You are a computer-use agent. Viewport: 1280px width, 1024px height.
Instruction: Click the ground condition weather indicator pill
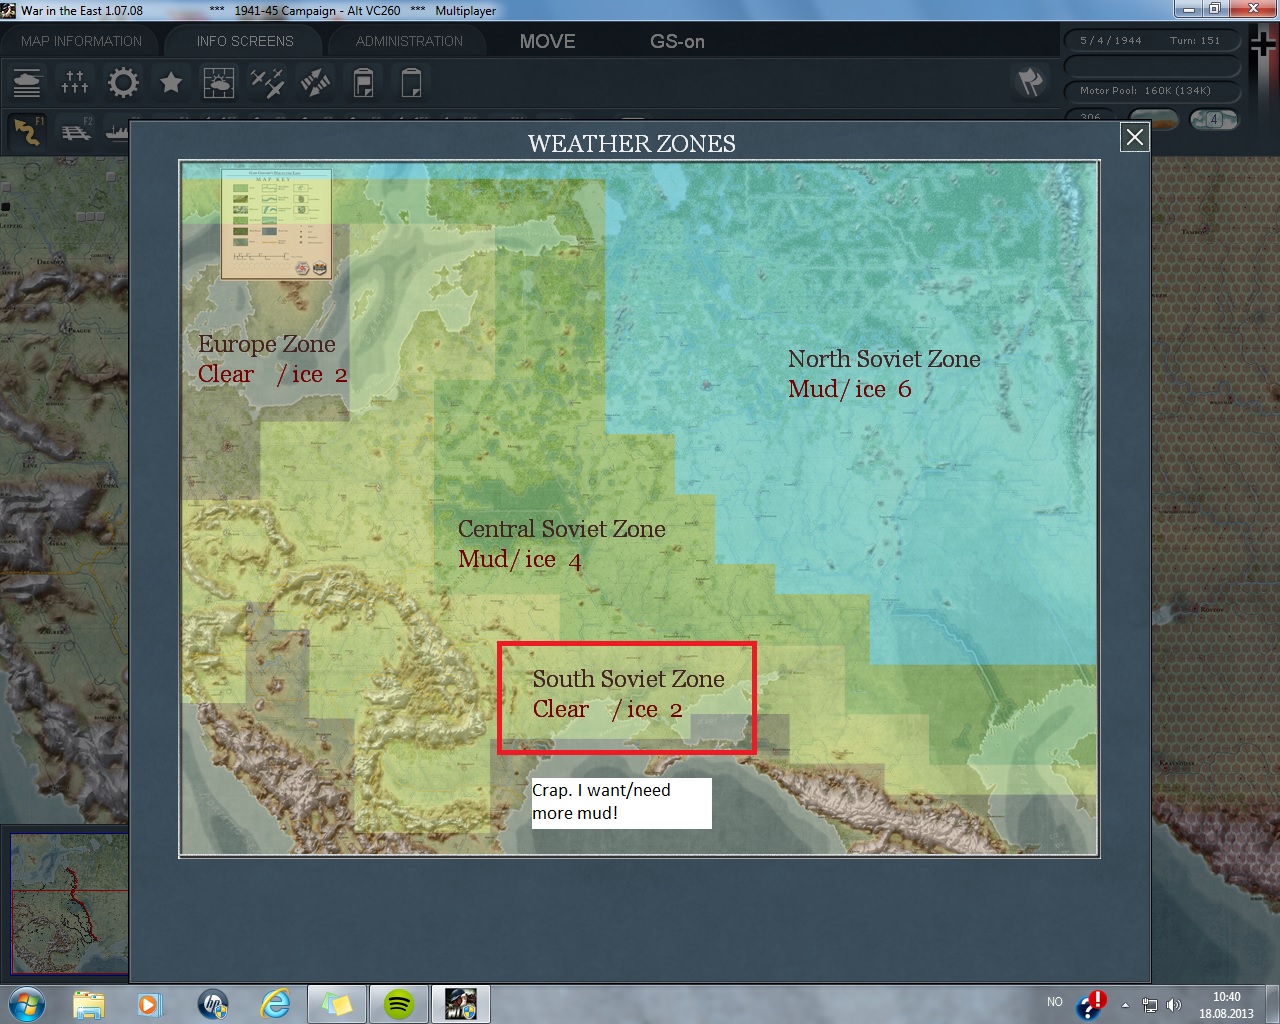tap(1153, 119)
